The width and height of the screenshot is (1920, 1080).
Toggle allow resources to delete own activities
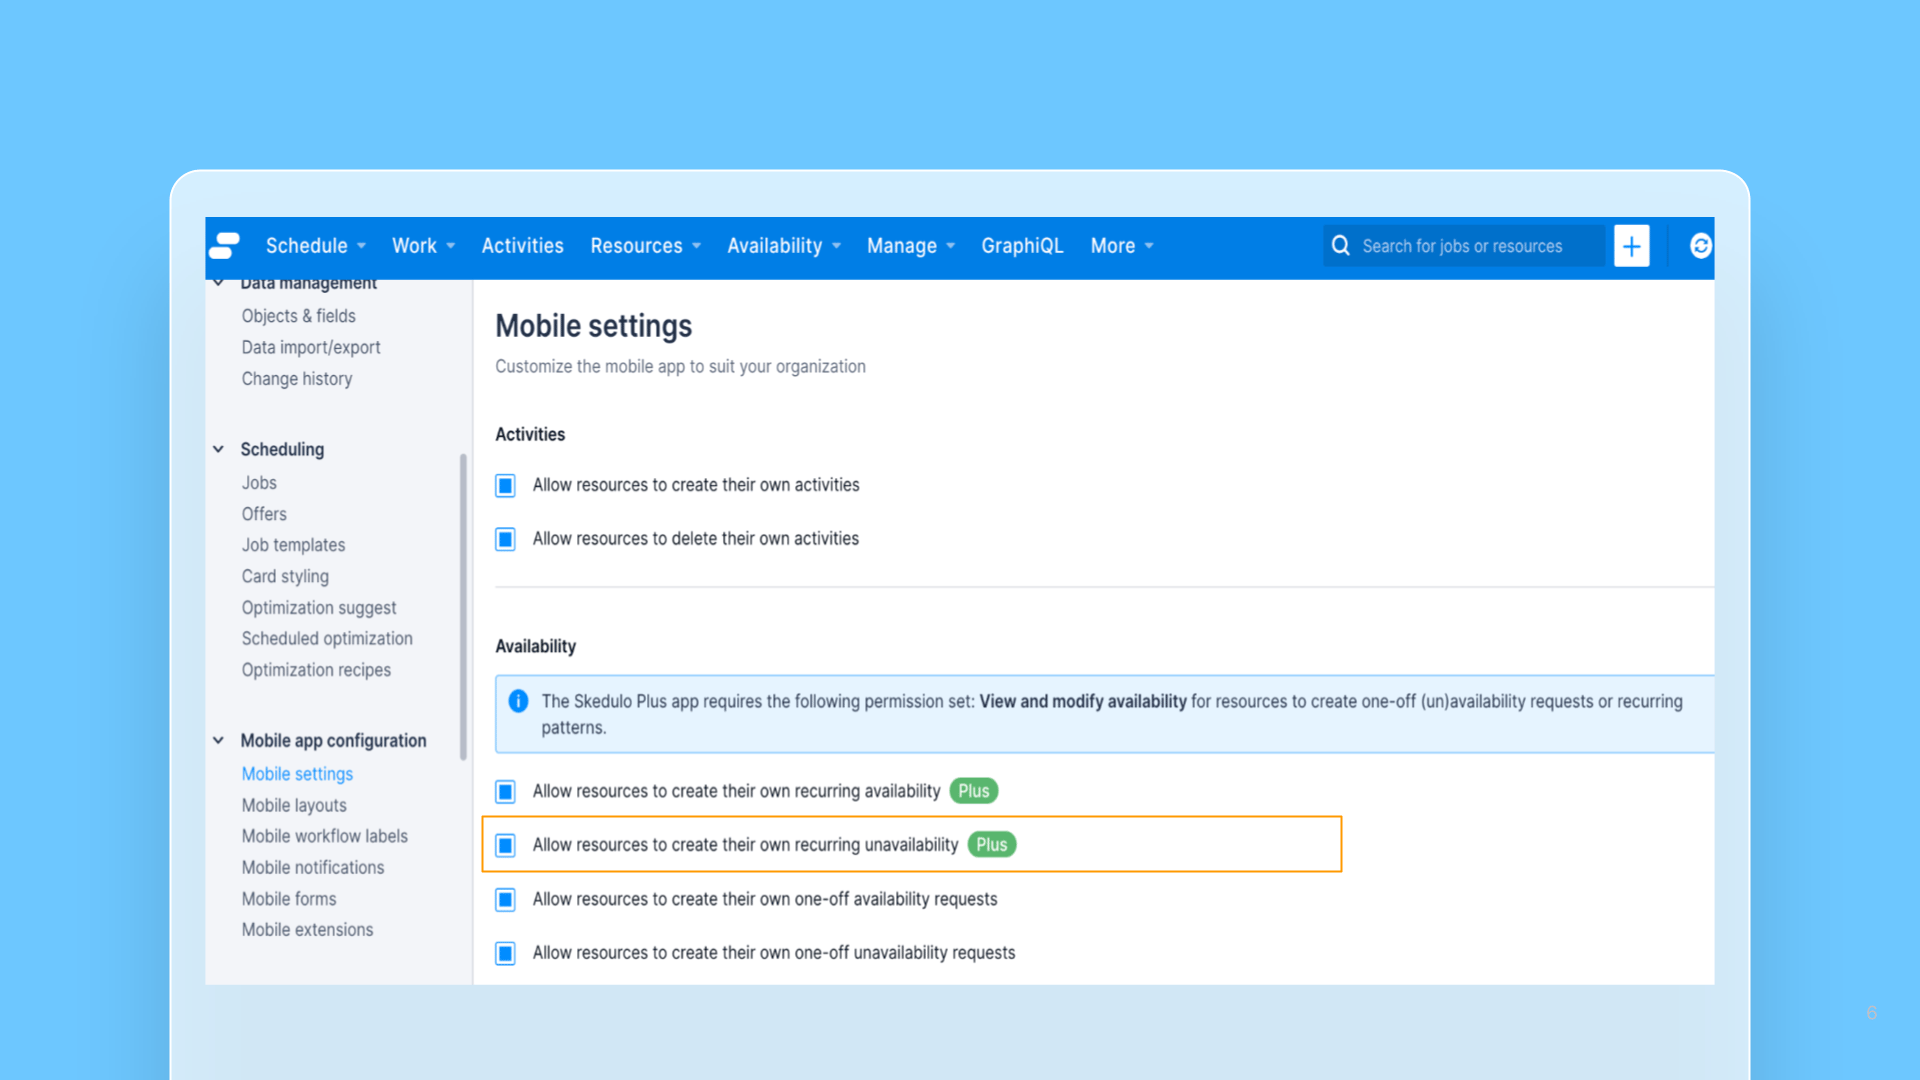coord(506,540)
